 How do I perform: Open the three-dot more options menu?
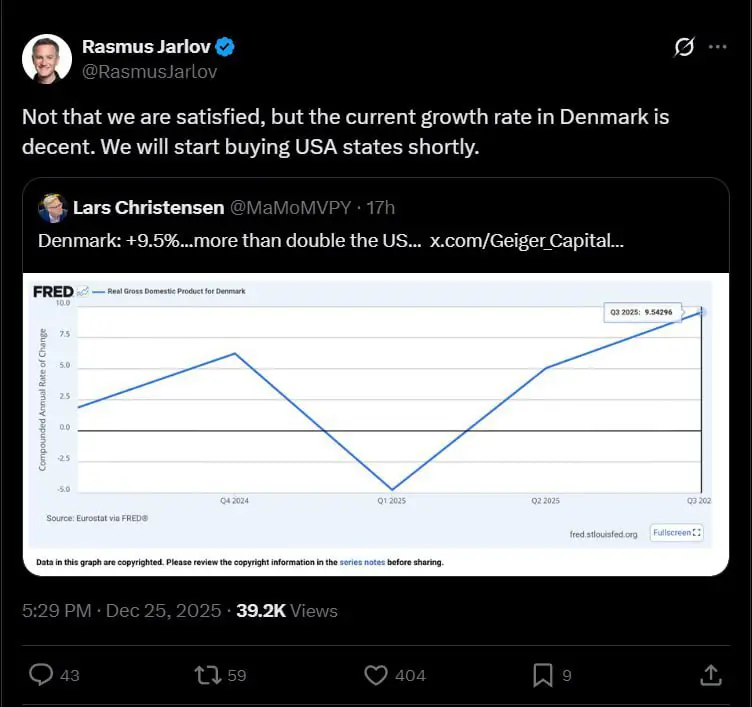click(717, 47)
